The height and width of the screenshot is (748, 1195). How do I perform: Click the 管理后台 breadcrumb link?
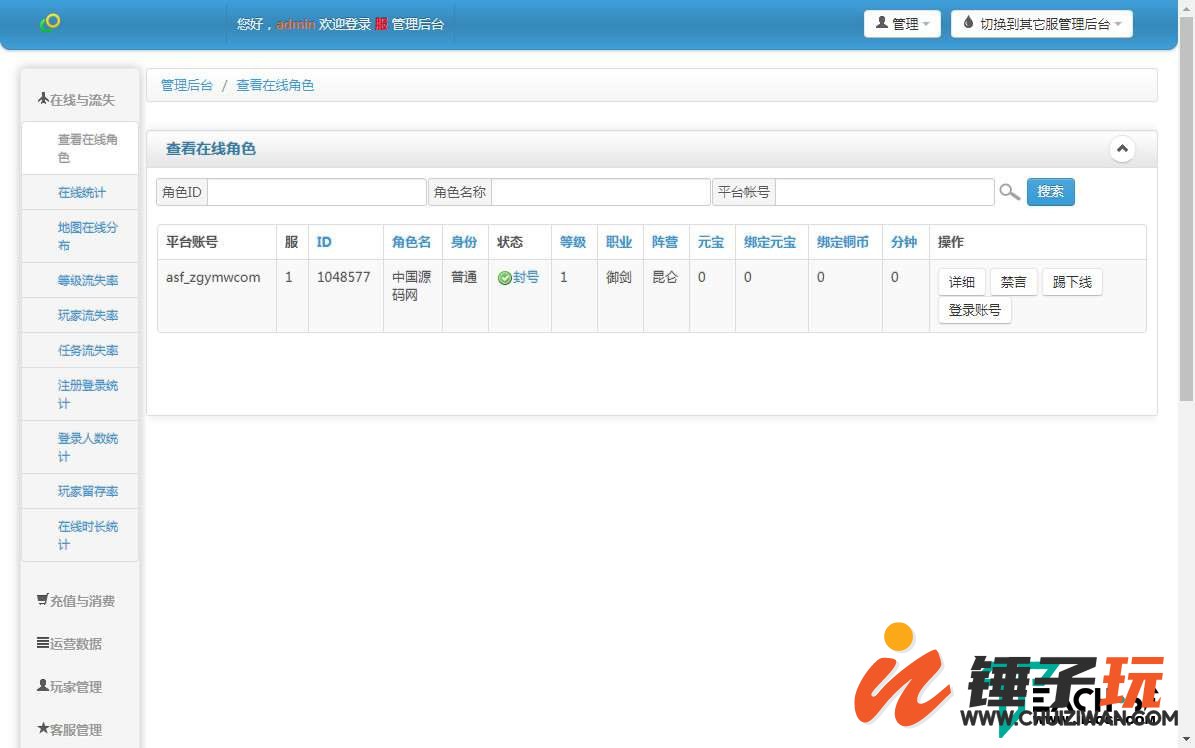(186, 85)
